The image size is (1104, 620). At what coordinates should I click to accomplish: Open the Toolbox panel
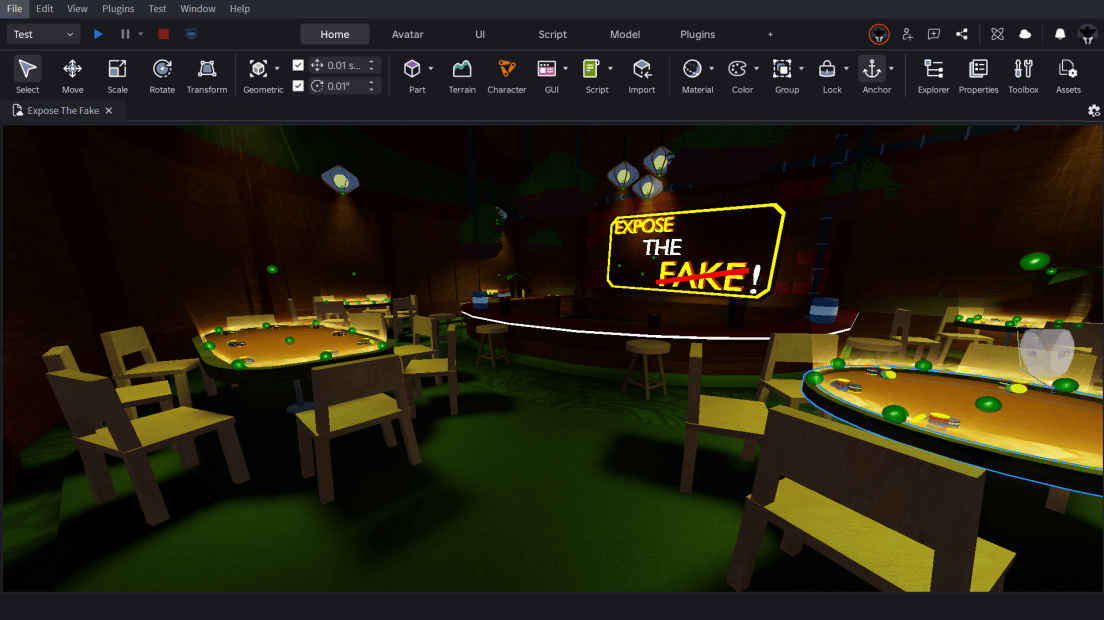(1023, 75)
